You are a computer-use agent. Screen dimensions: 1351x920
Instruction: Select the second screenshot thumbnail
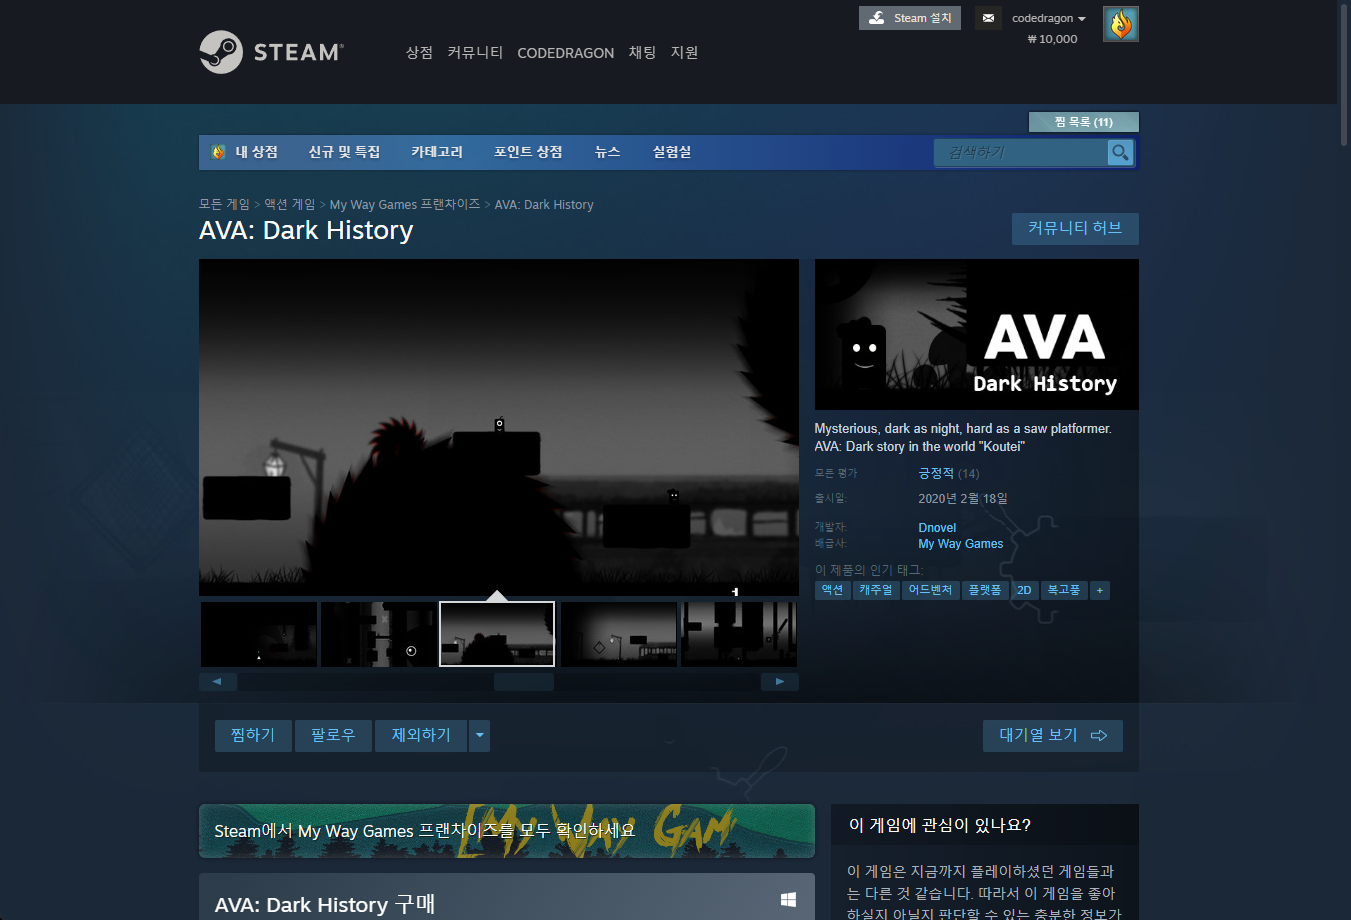pyautogui.click(x=379, y=634)
